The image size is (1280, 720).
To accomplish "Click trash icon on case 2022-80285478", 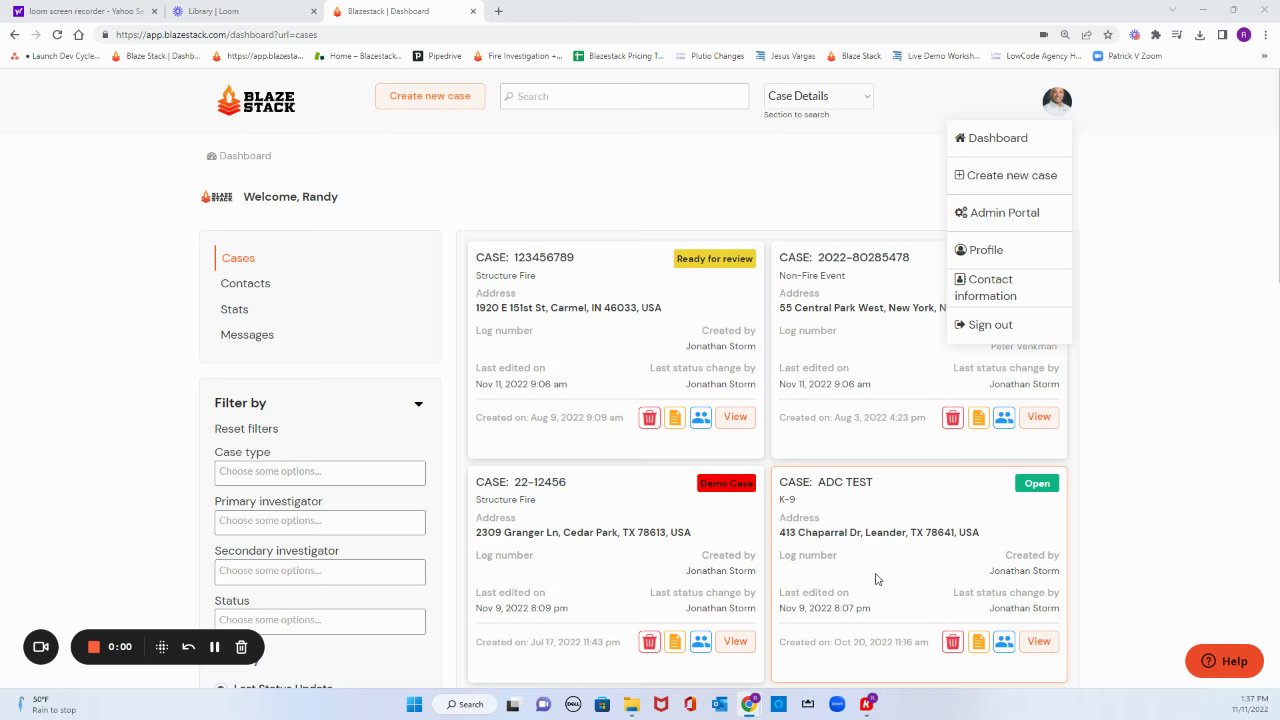I will tap(953, 417).
